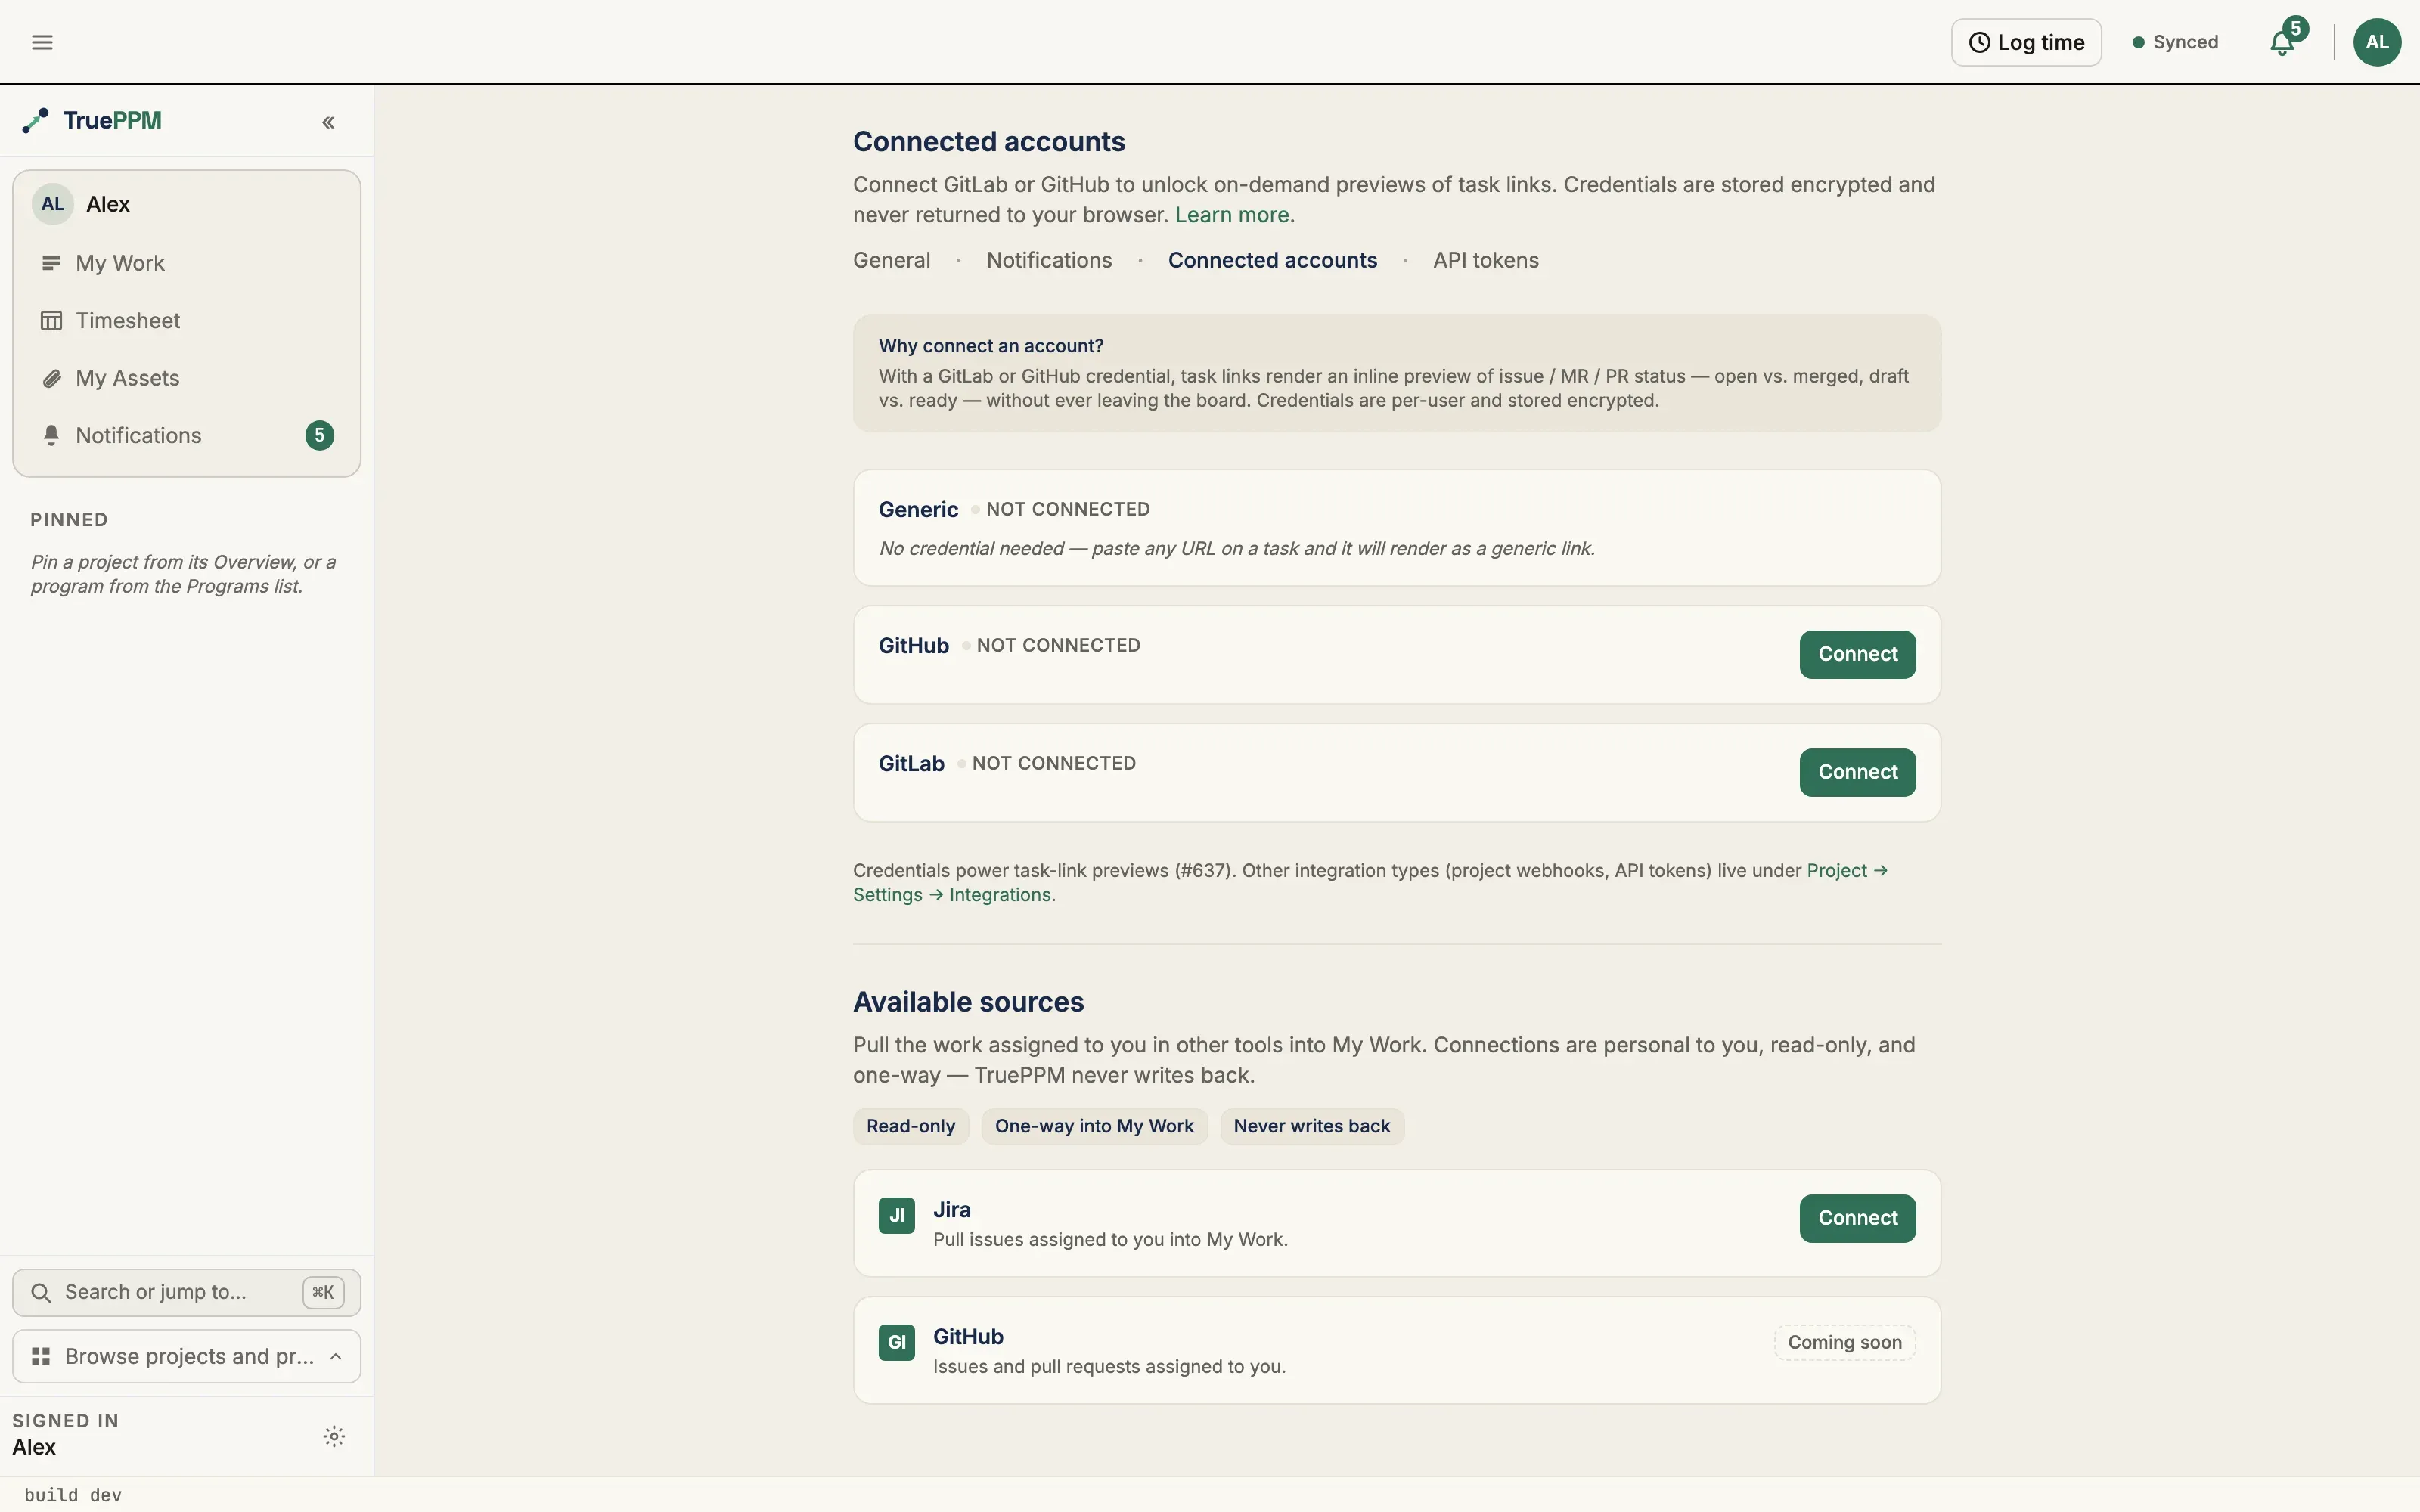
Task: Click the Alex avatar in sidebar
Action: (x=53, y=204)
